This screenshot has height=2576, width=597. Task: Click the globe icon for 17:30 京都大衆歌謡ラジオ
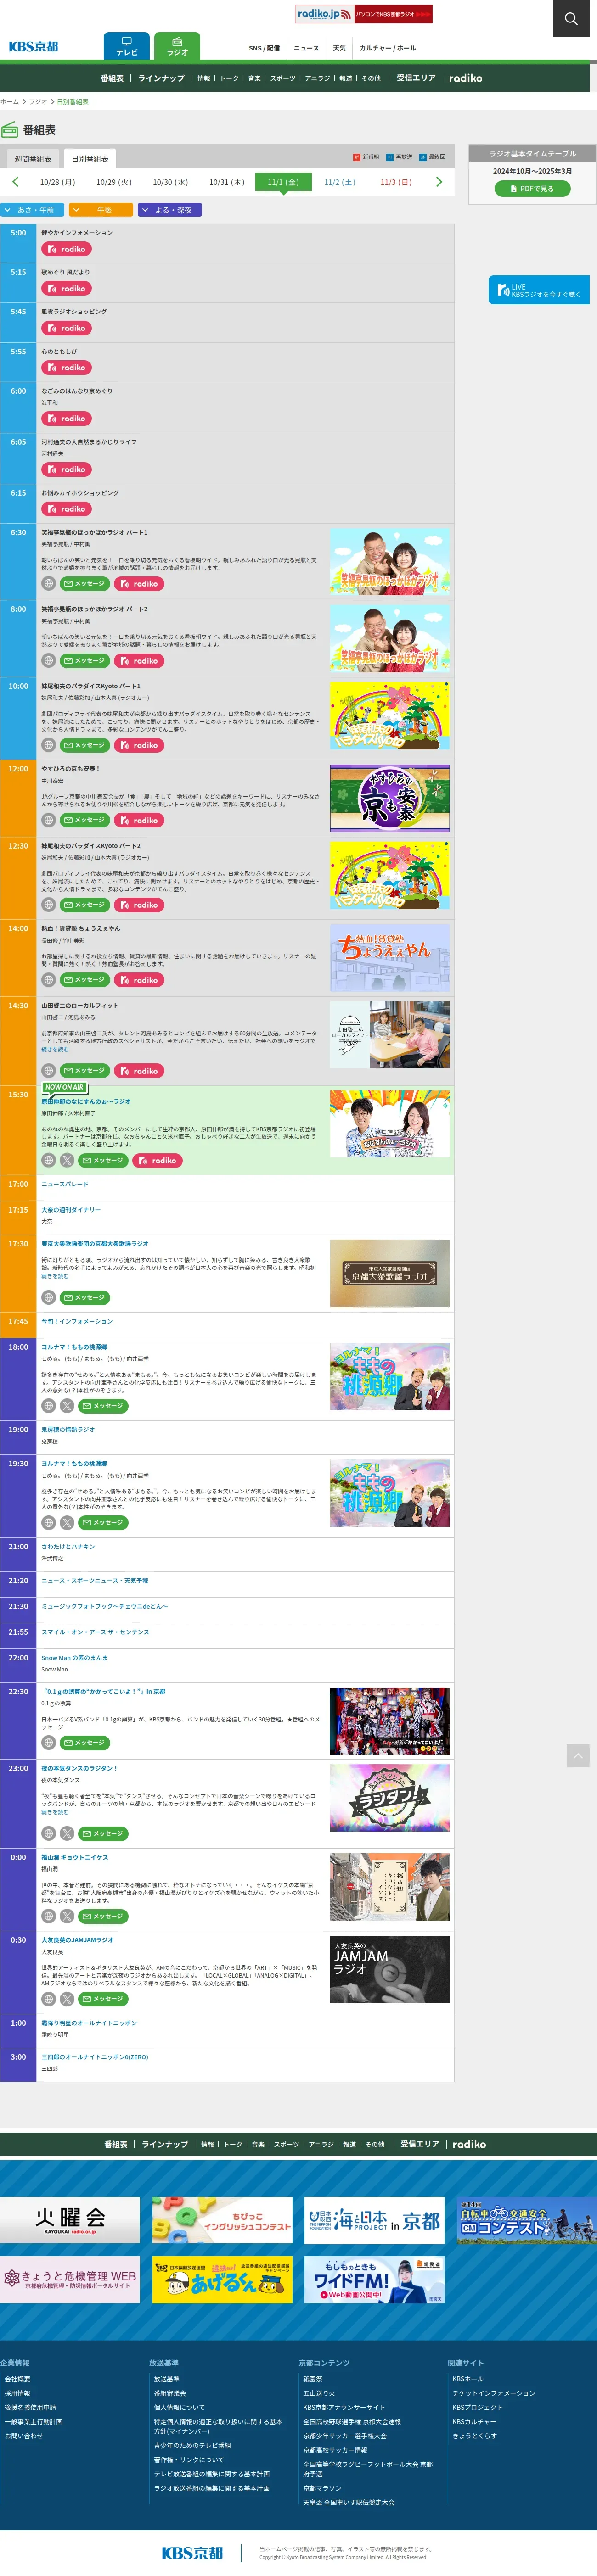(48, 1297)
